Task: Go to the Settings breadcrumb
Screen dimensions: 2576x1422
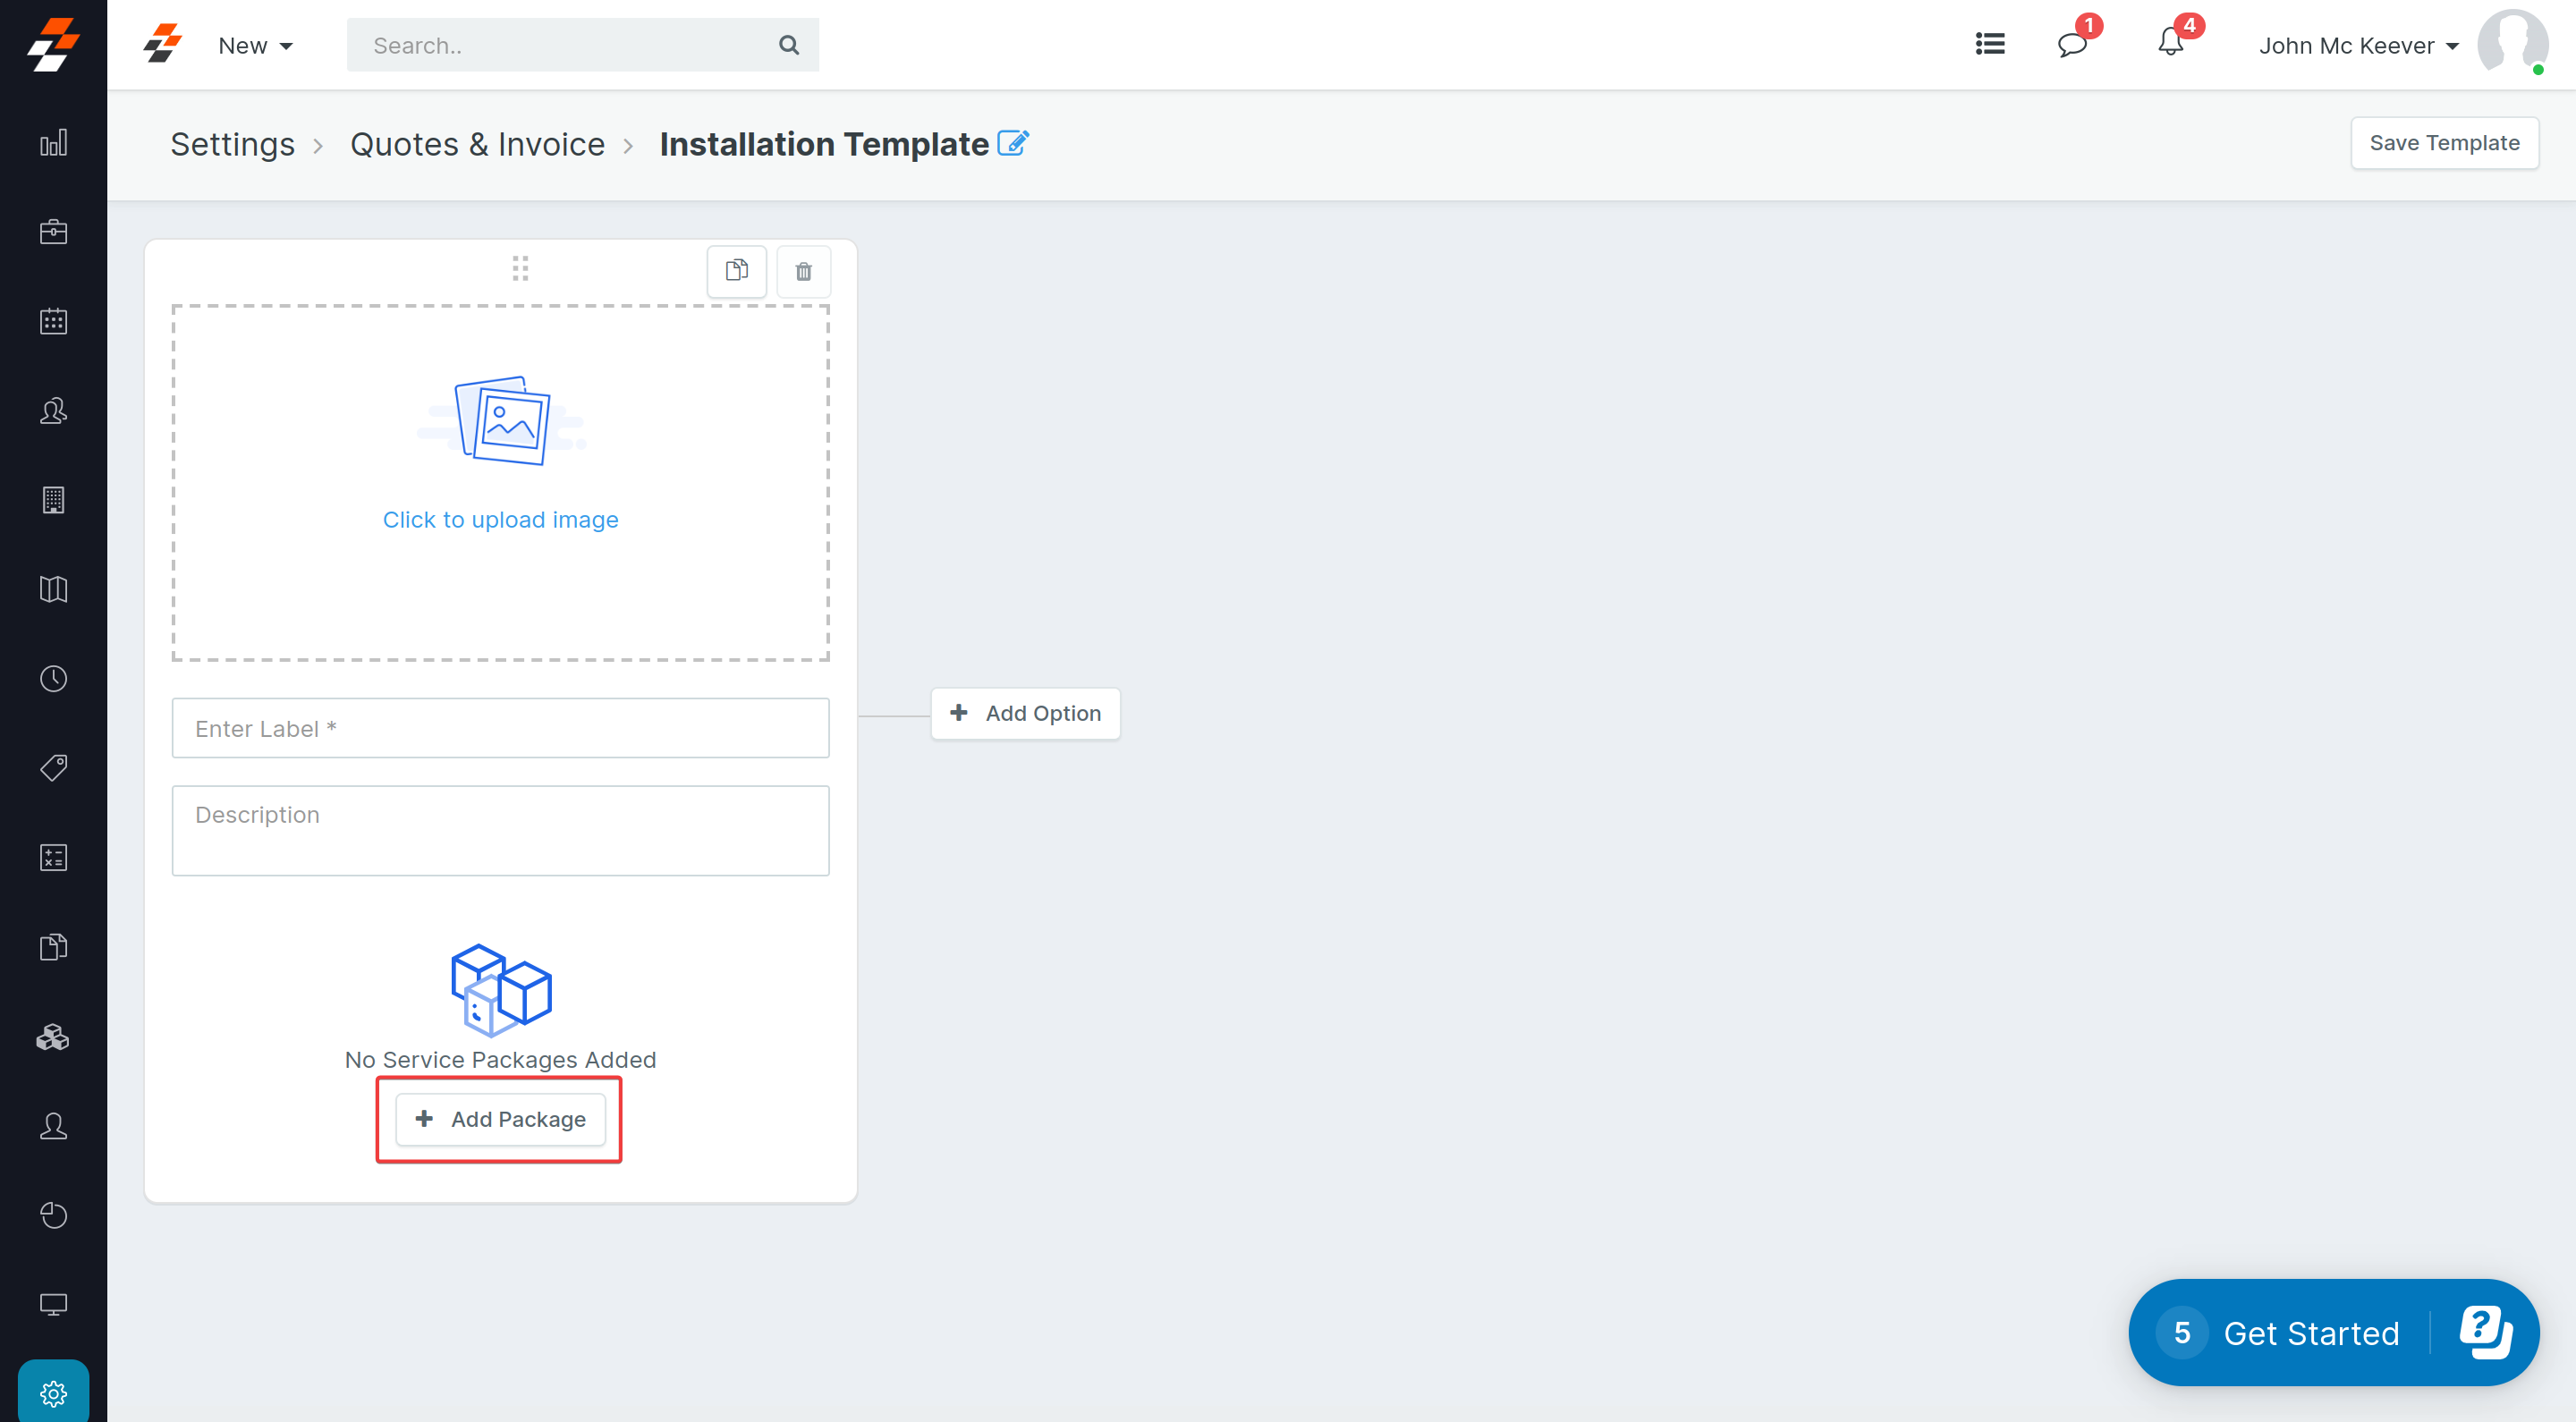Action: pyautogui.click(x=232, y=144)
